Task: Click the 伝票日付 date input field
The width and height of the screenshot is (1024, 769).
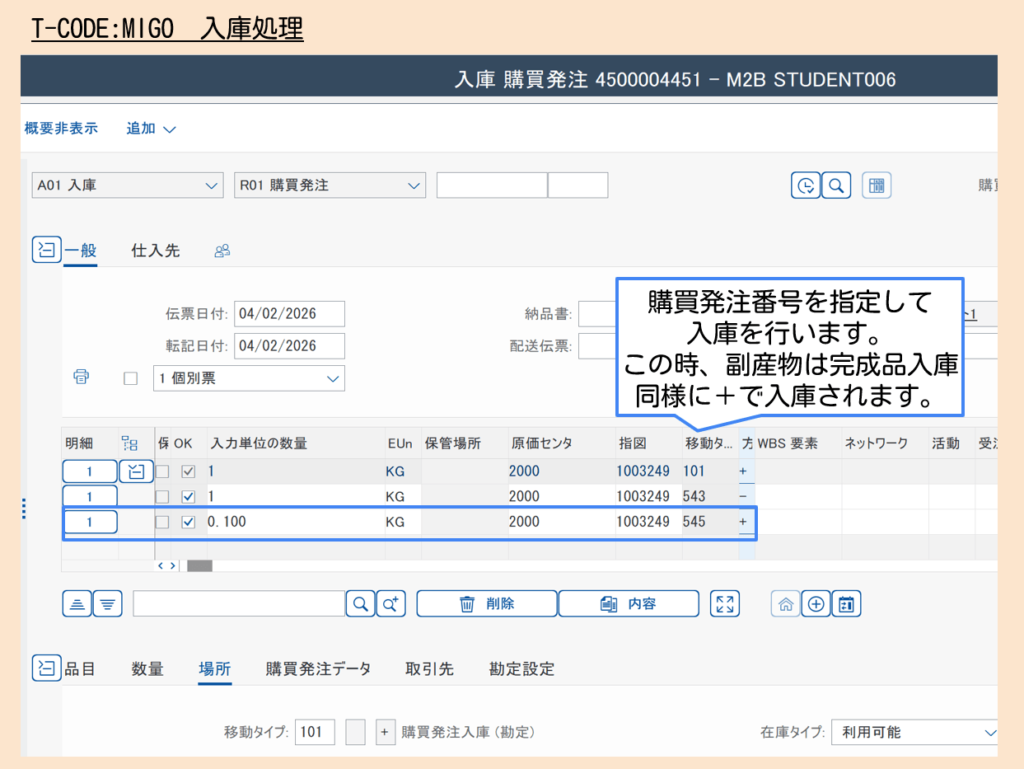Action: [289, 314]
